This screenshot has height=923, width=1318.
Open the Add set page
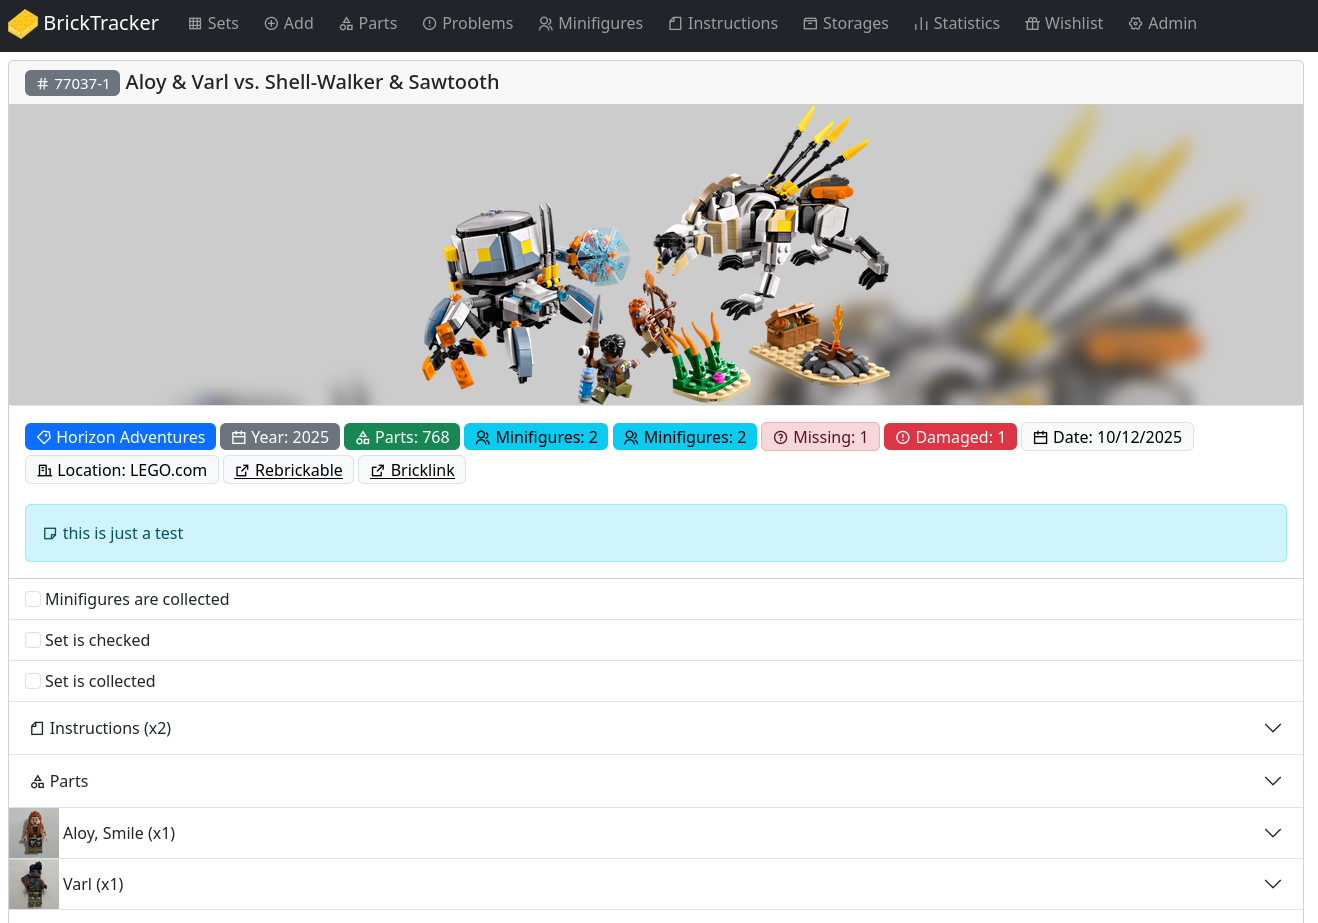(x=289, y=23)
